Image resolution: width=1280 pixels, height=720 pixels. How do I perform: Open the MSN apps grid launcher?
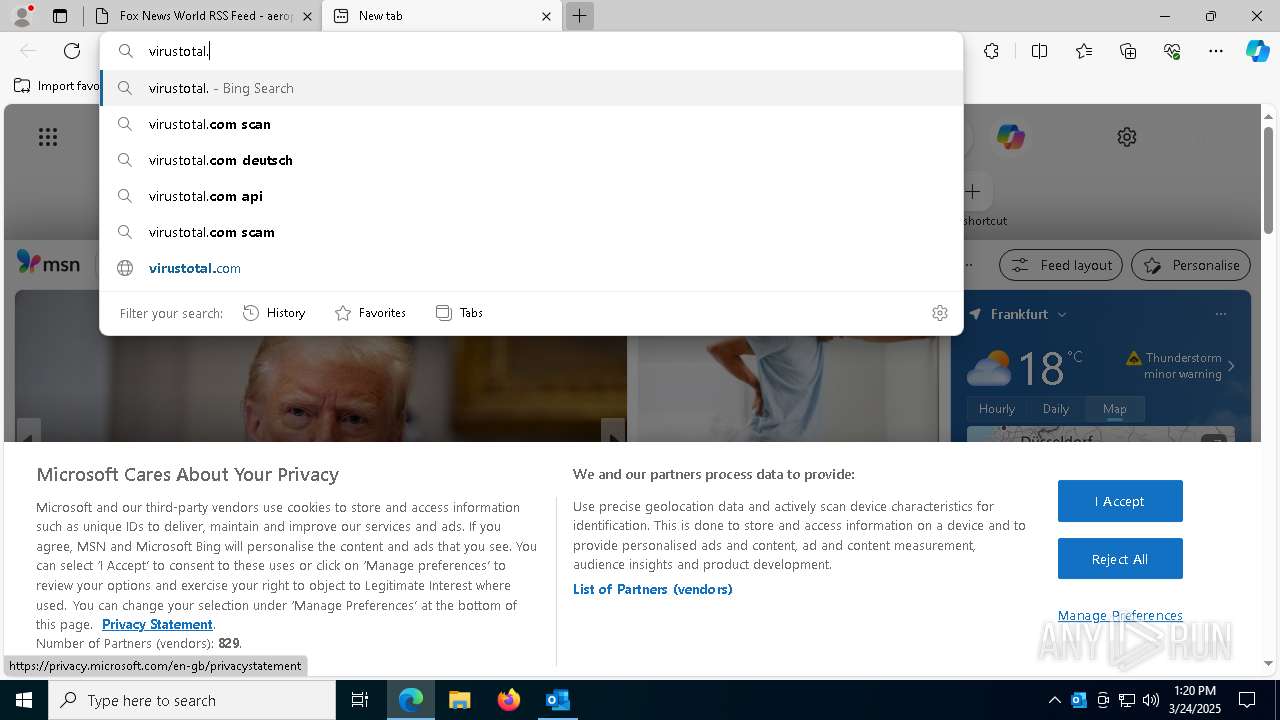tap(48, 137)
